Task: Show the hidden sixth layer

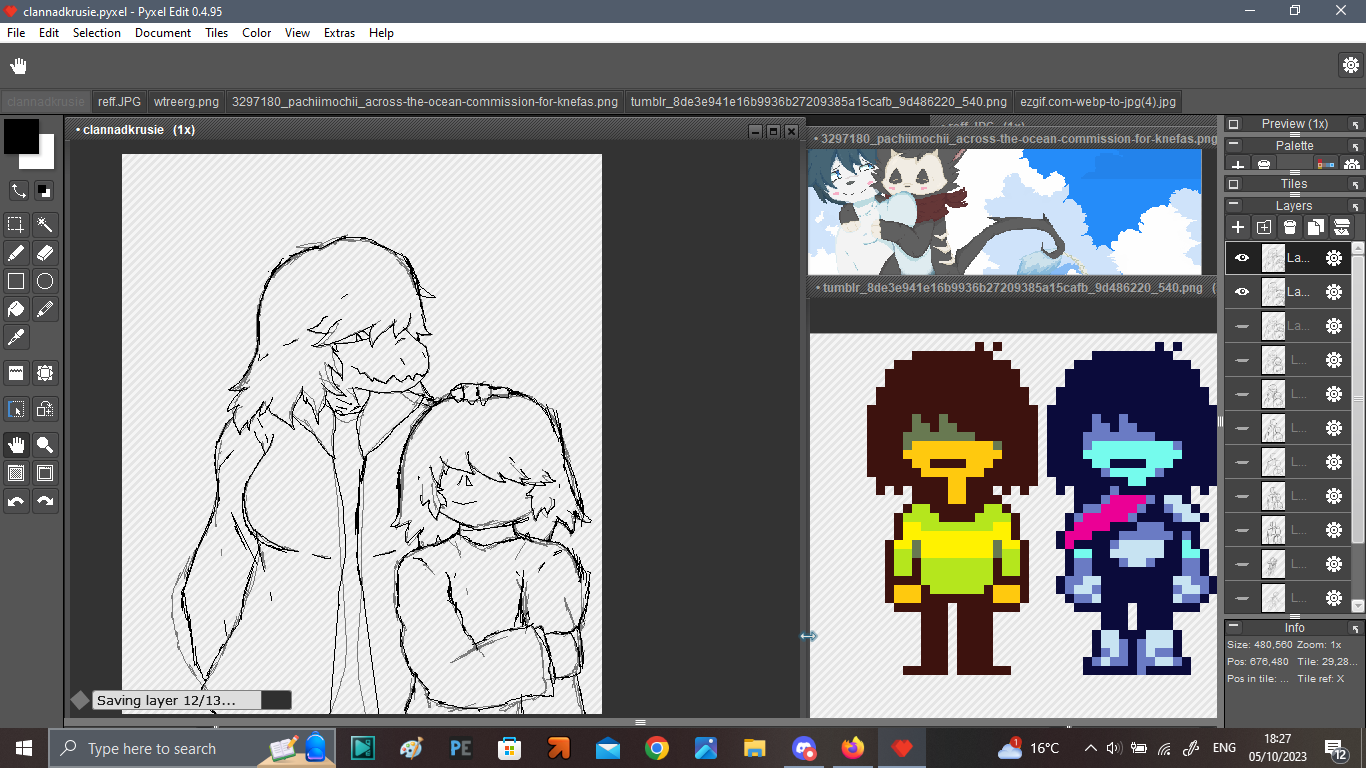Action: pyautogui.click(x=1242, y=428)
